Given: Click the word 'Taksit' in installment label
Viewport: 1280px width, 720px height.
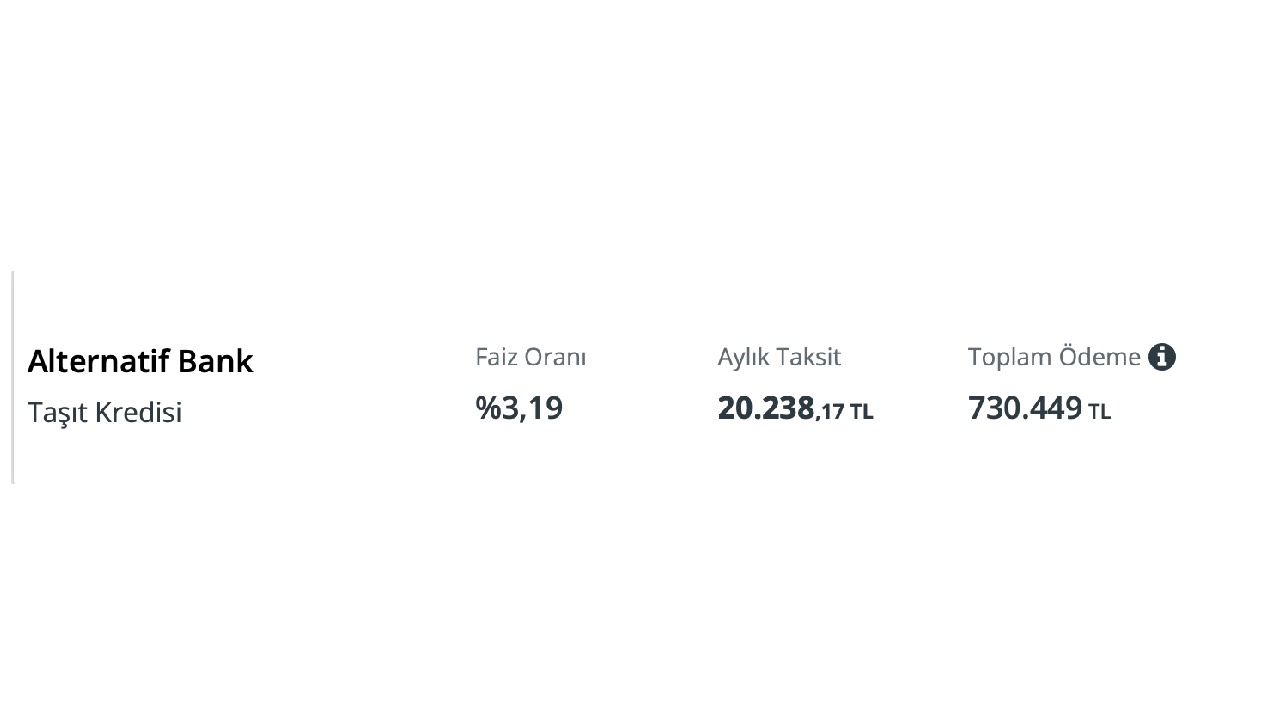Looking at the screenshot, I should click(x=810, y=357).
